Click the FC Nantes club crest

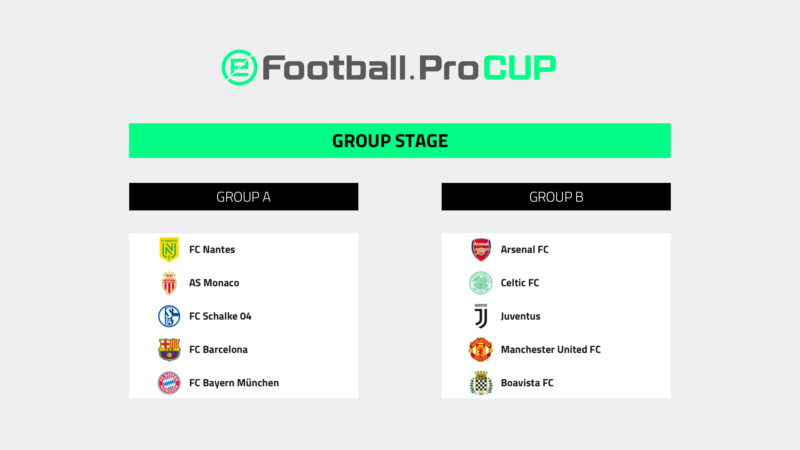coord(169,250)
